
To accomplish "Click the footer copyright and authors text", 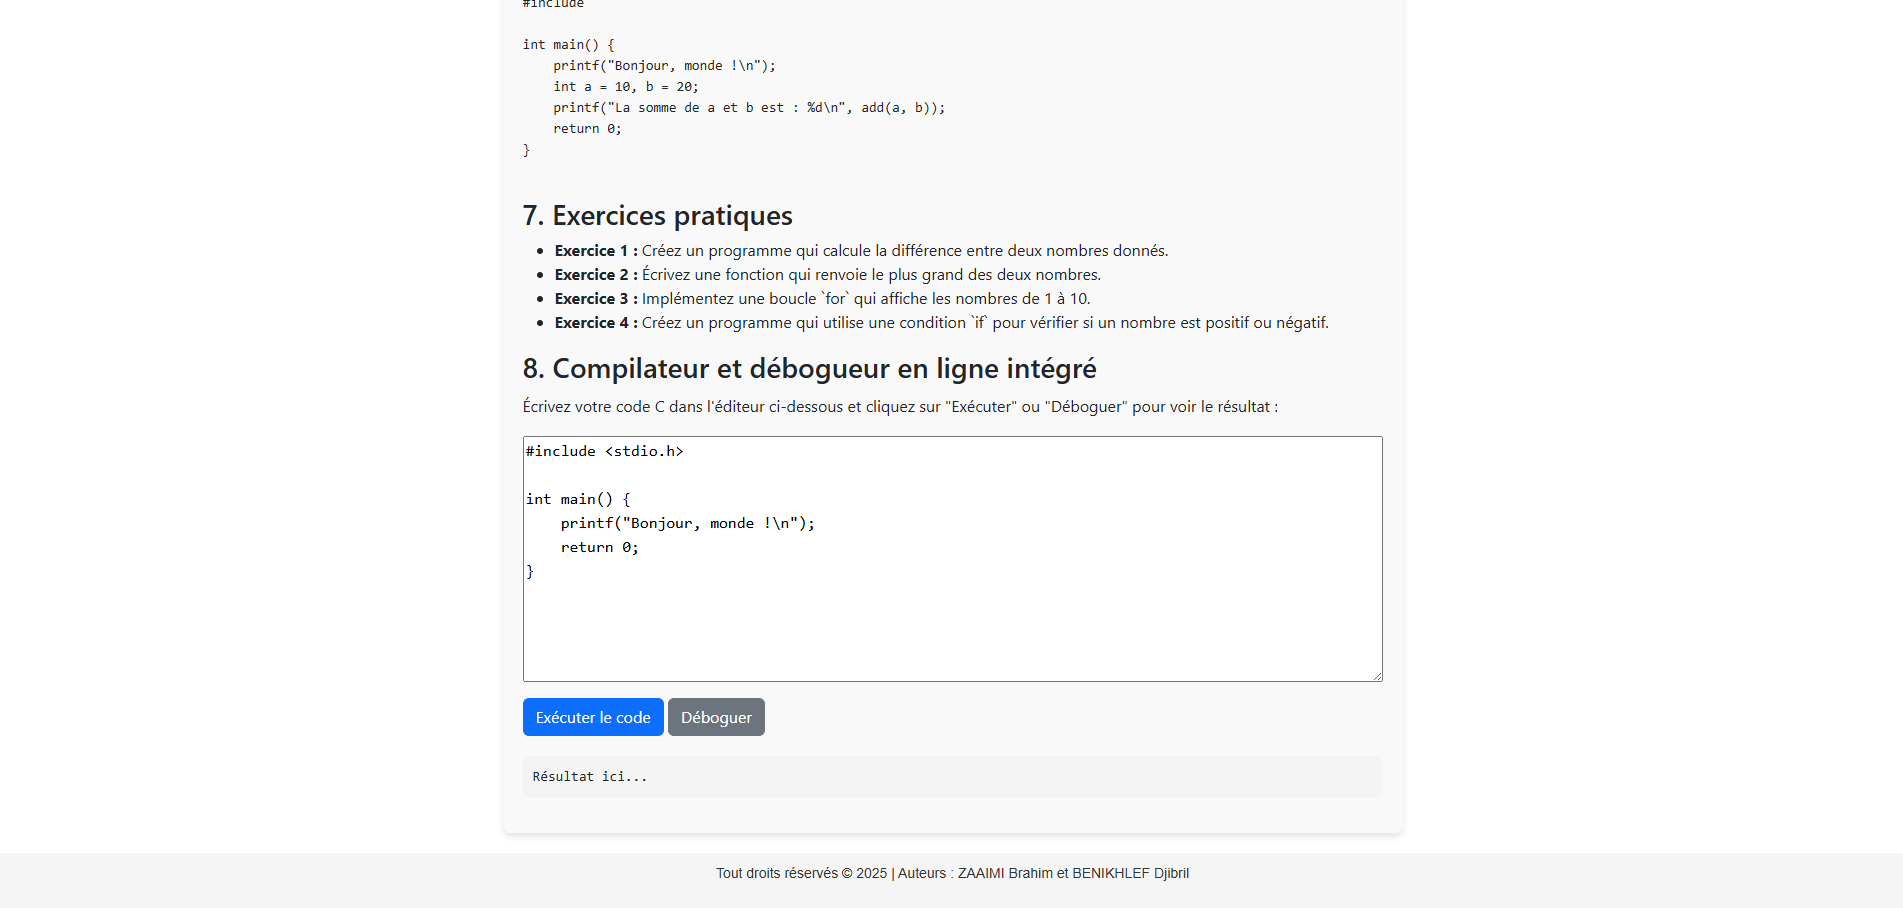I will click(952, 873).
